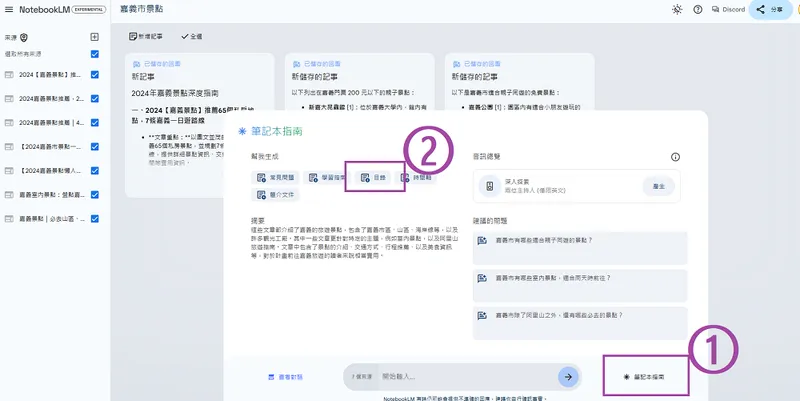Screen dimensions: 800x401
Task: Generate 簡介文件 briefing document
Action: [276, 195]
